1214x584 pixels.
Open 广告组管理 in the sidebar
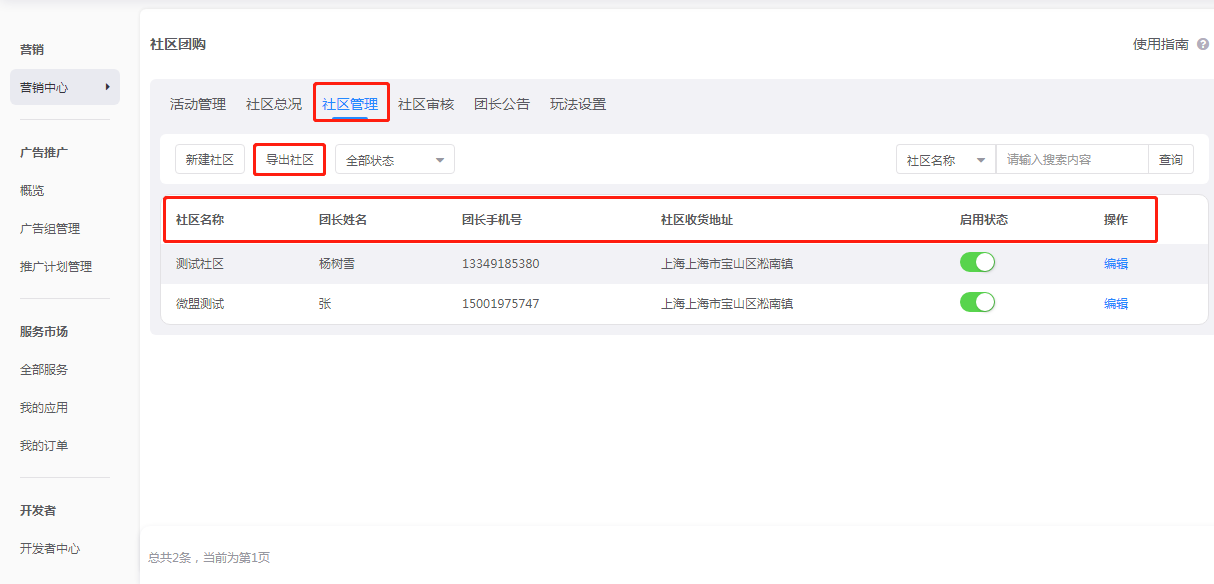point(50,228)
